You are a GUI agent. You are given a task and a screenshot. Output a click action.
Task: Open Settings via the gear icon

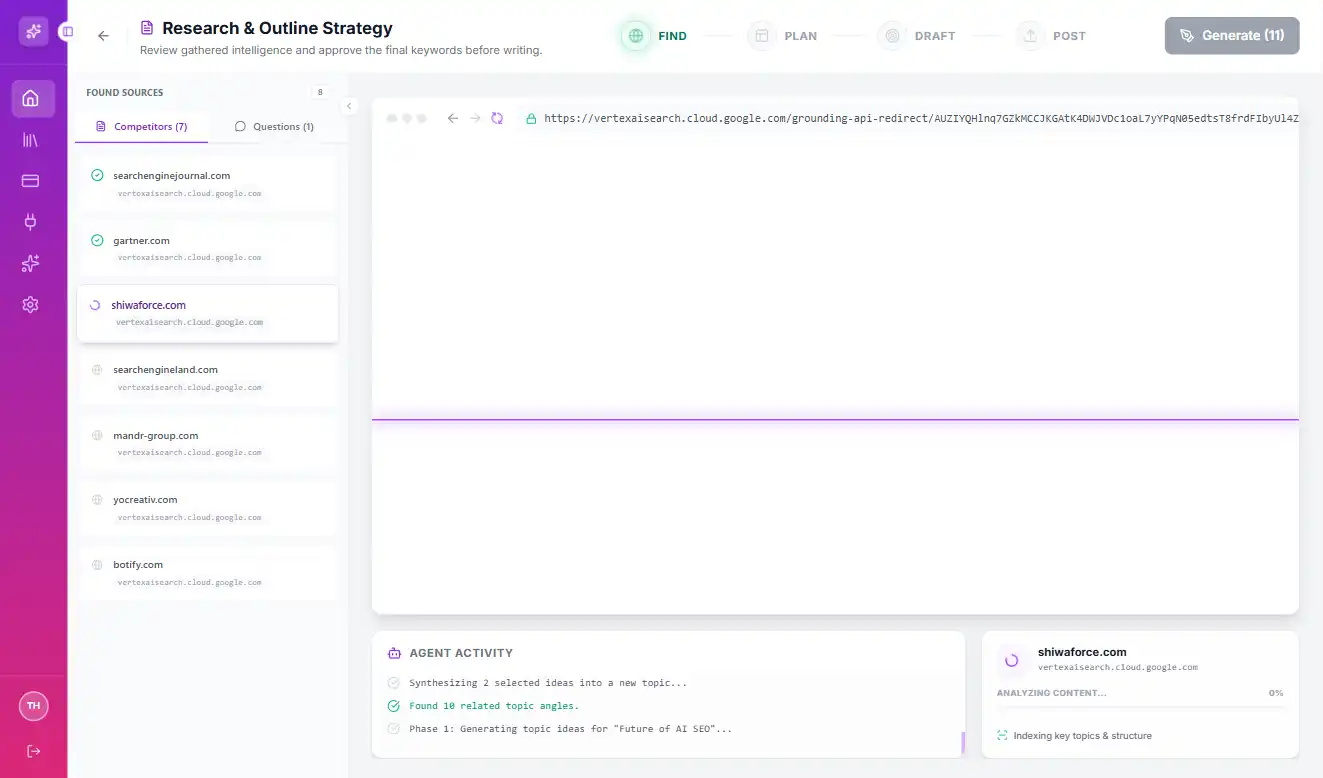pos(33,304)
